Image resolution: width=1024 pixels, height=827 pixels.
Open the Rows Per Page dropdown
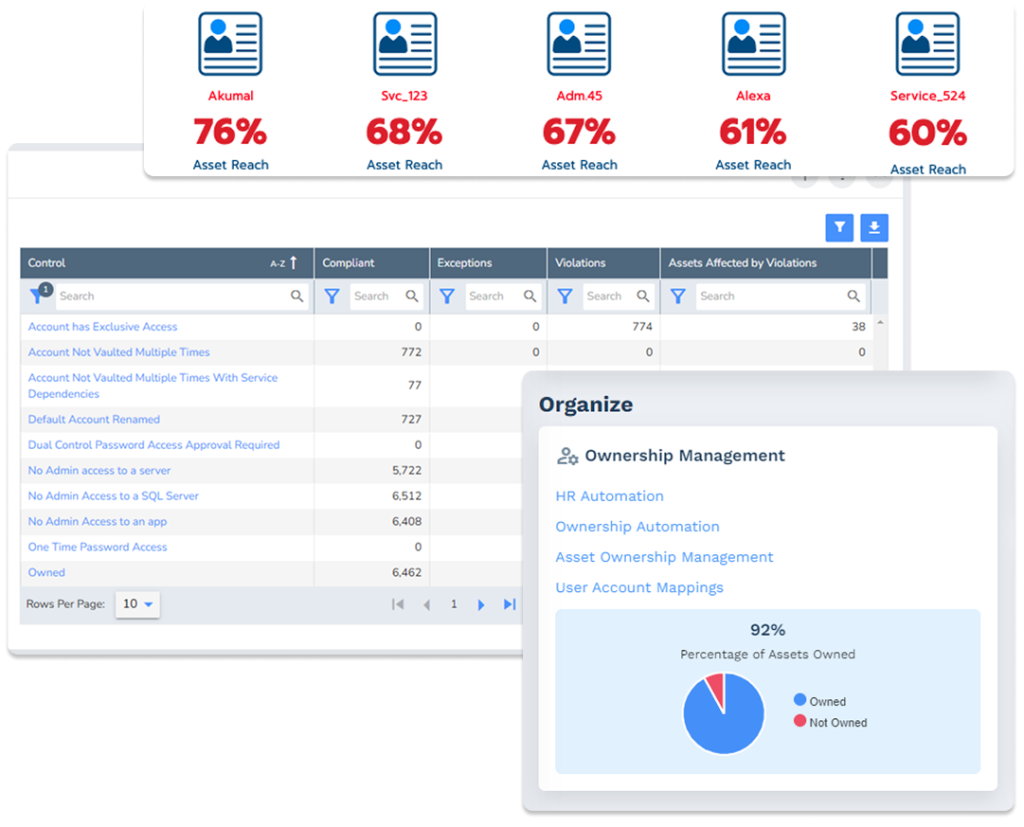point(138,604)
